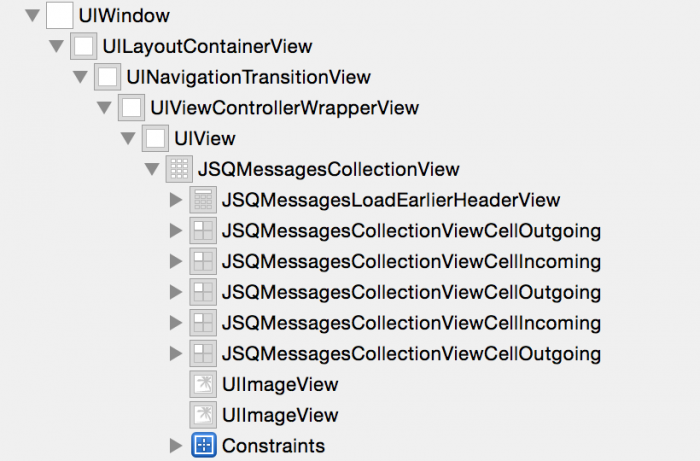Expand the JSQMessagesLoadEarlierHeaderView row
The height and width of the screenshot is (461, 700).
pos(177,200)
